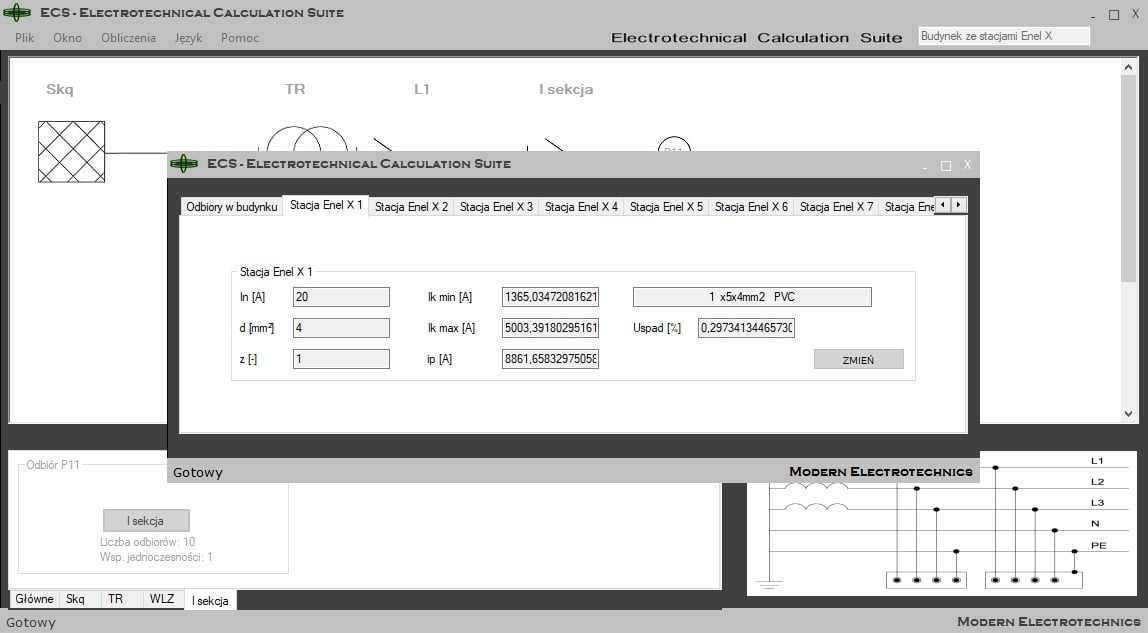Switch to Stacja Enel X 4 tab

(581, 207)
